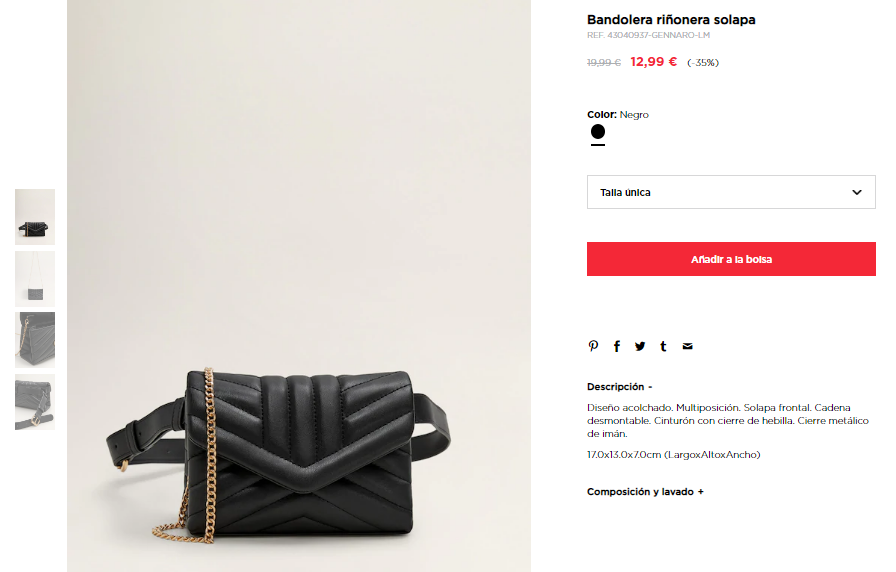Share product on Twitter
Image resolution: width=896 pixels, height=572 pixels.
(x=640, y=346)
